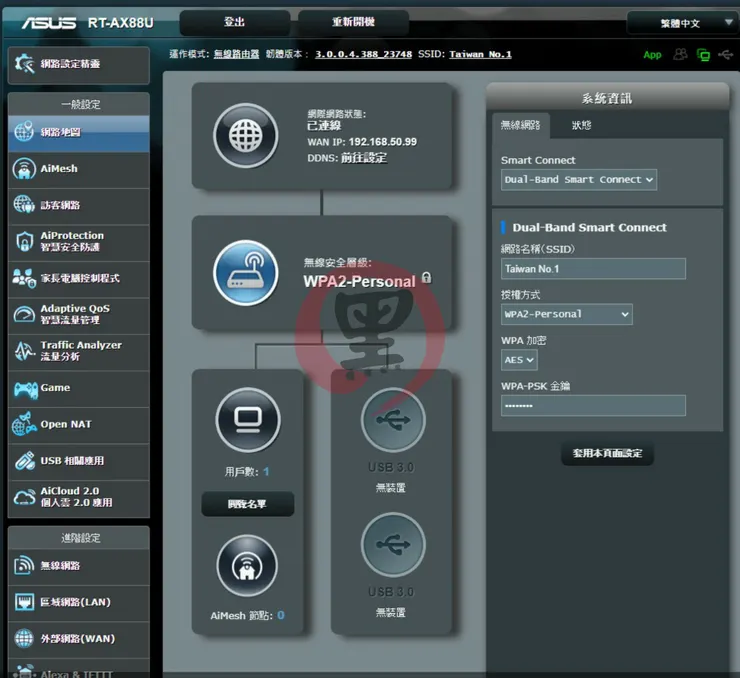Select the lower USB 3.0 icon
The image size is (740, 678).
coord(393,544)
